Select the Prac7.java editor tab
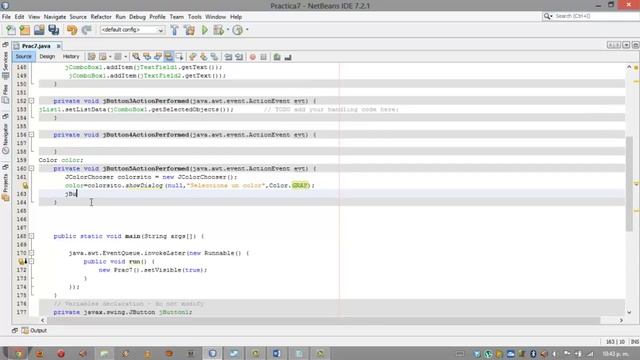The height and width of the screenshot is (360, 640). [x=36, y=46]
